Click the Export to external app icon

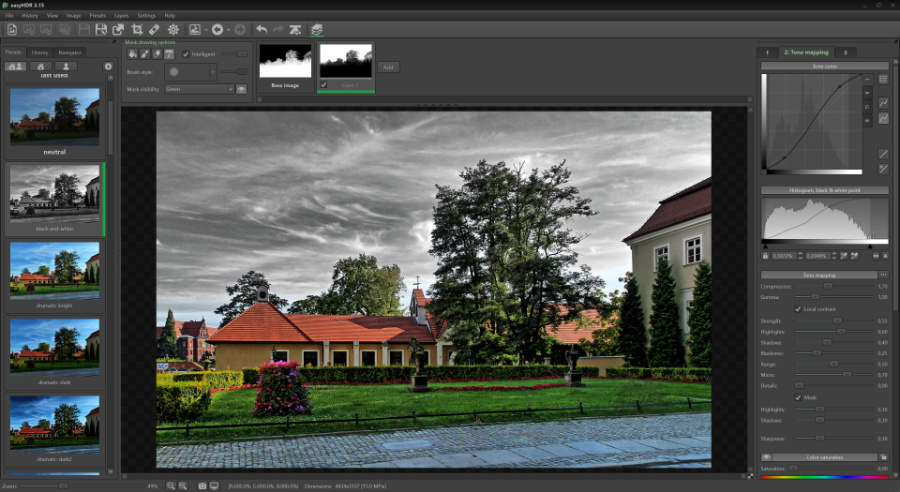click(118, 29)
